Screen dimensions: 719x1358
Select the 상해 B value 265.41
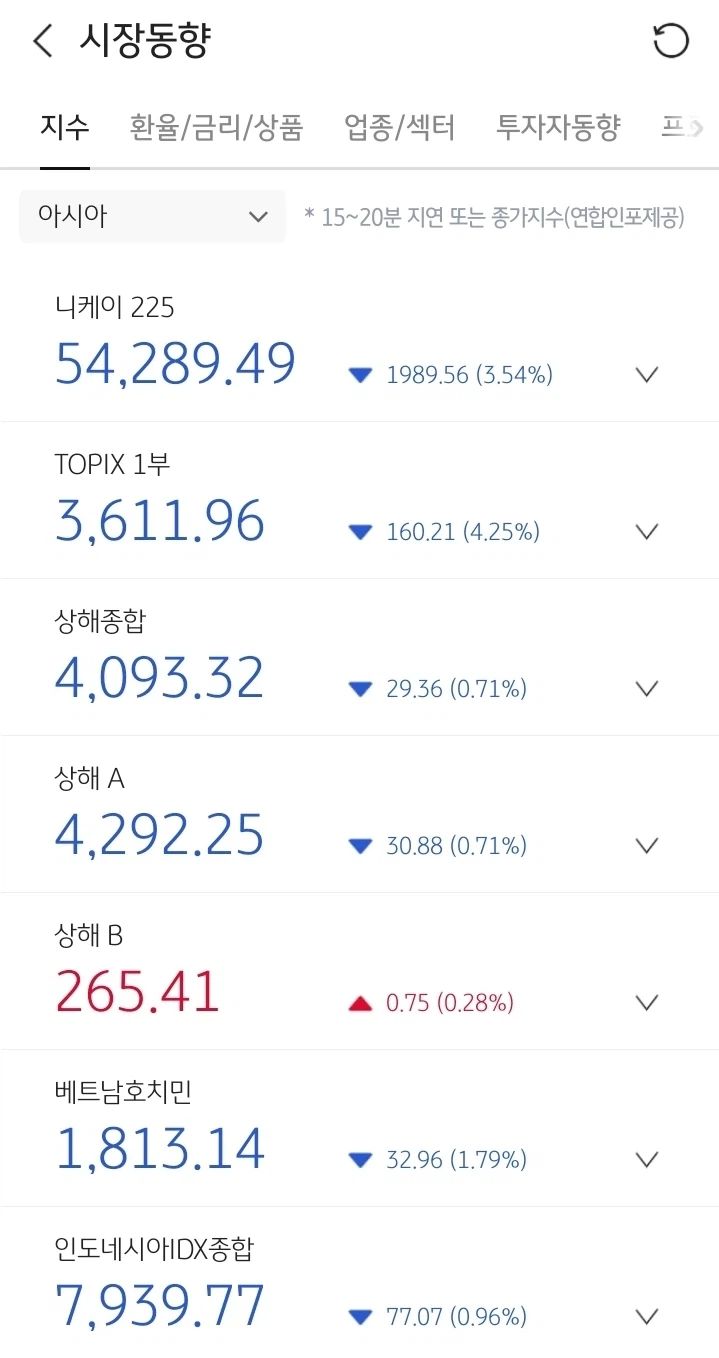(137, 992)
